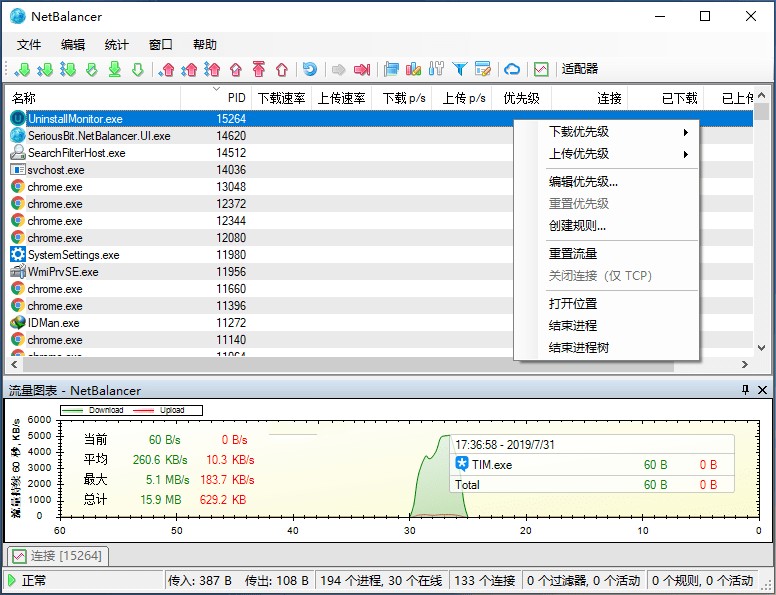This screenshot has width=776, height=595.
Task: Sort by the 上传速率 column header
Action: tap(341, 98)
